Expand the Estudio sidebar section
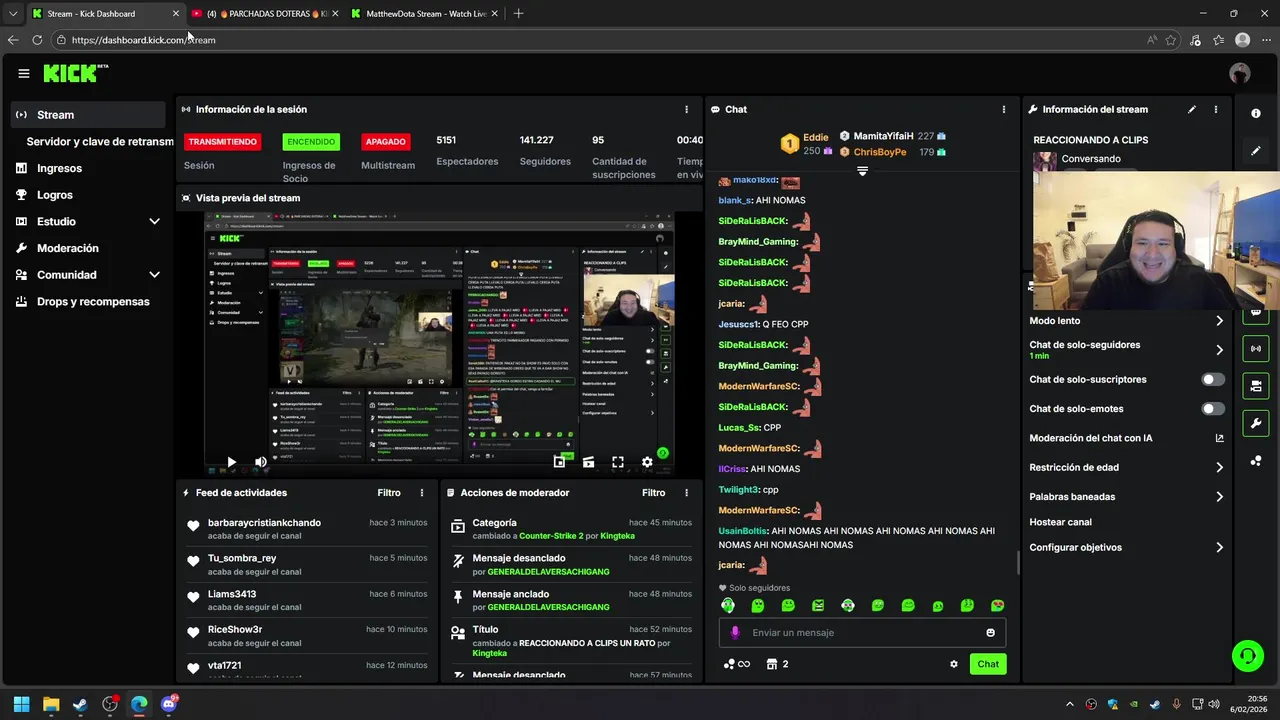Screen dimensions: 1280x720 click(154, 221)
